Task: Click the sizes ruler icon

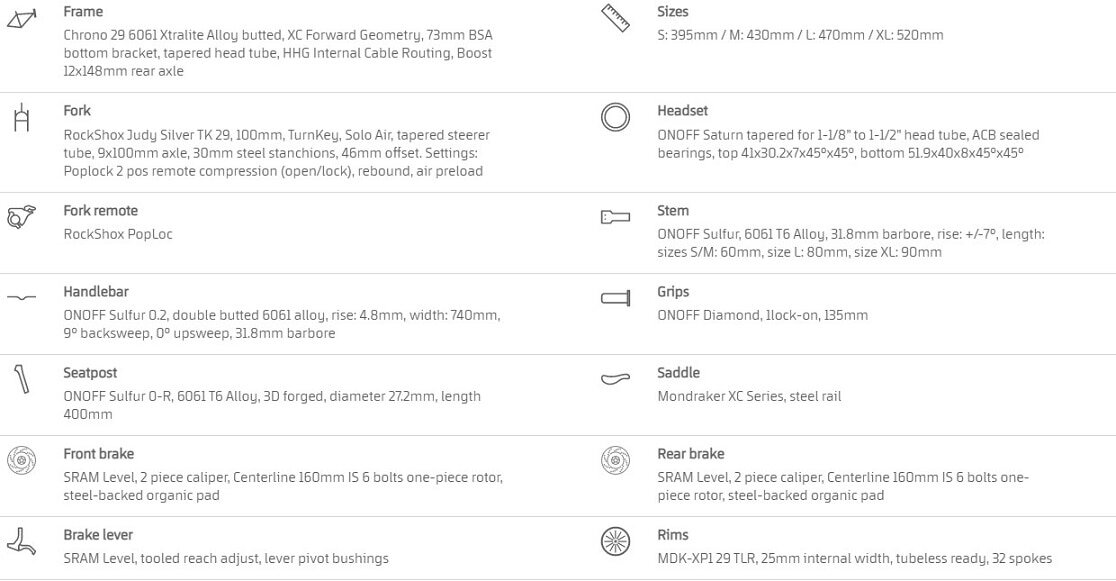Action: pos(614,17)
